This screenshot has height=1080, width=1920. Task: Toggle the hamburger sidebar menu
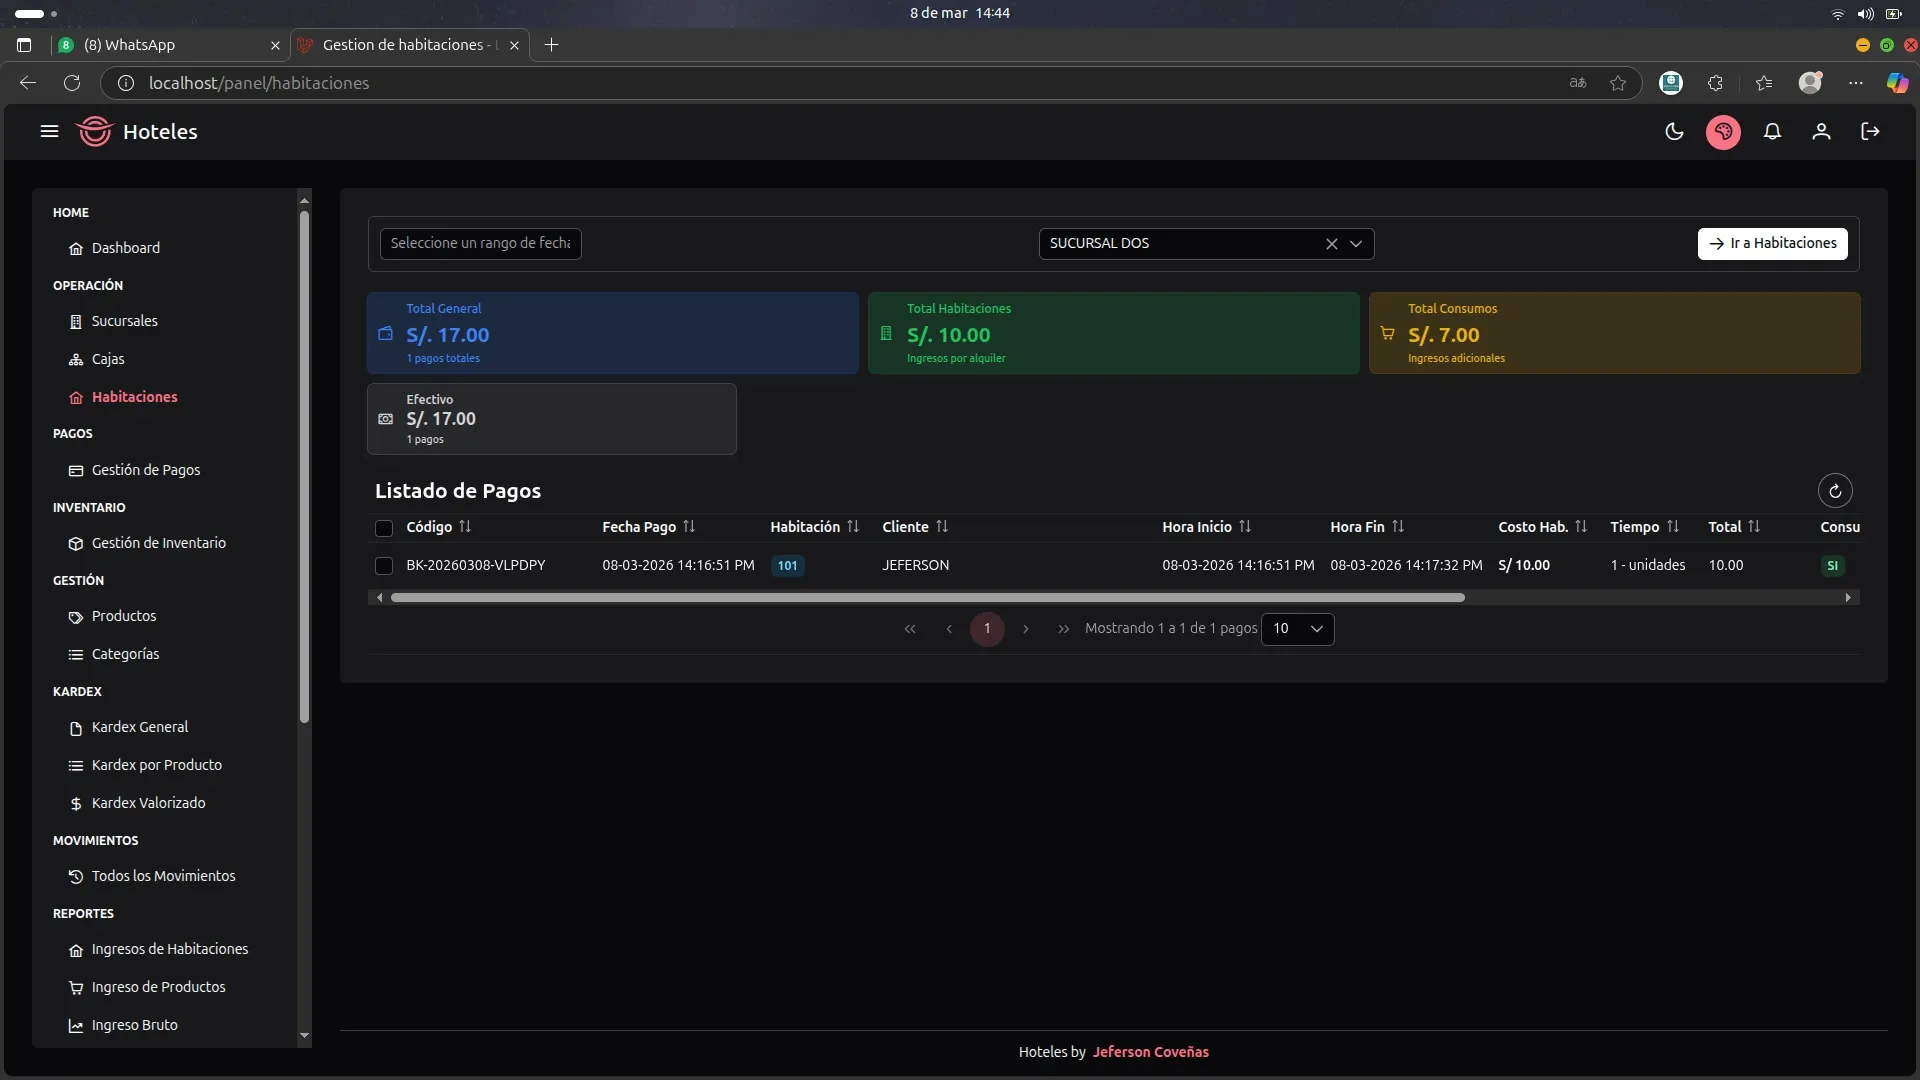(49, 132)
